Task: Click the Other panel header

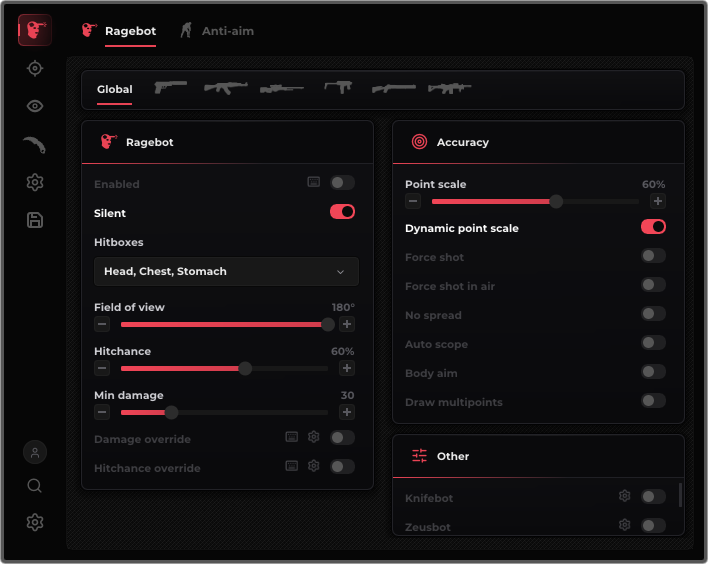Action: point(538,456)
